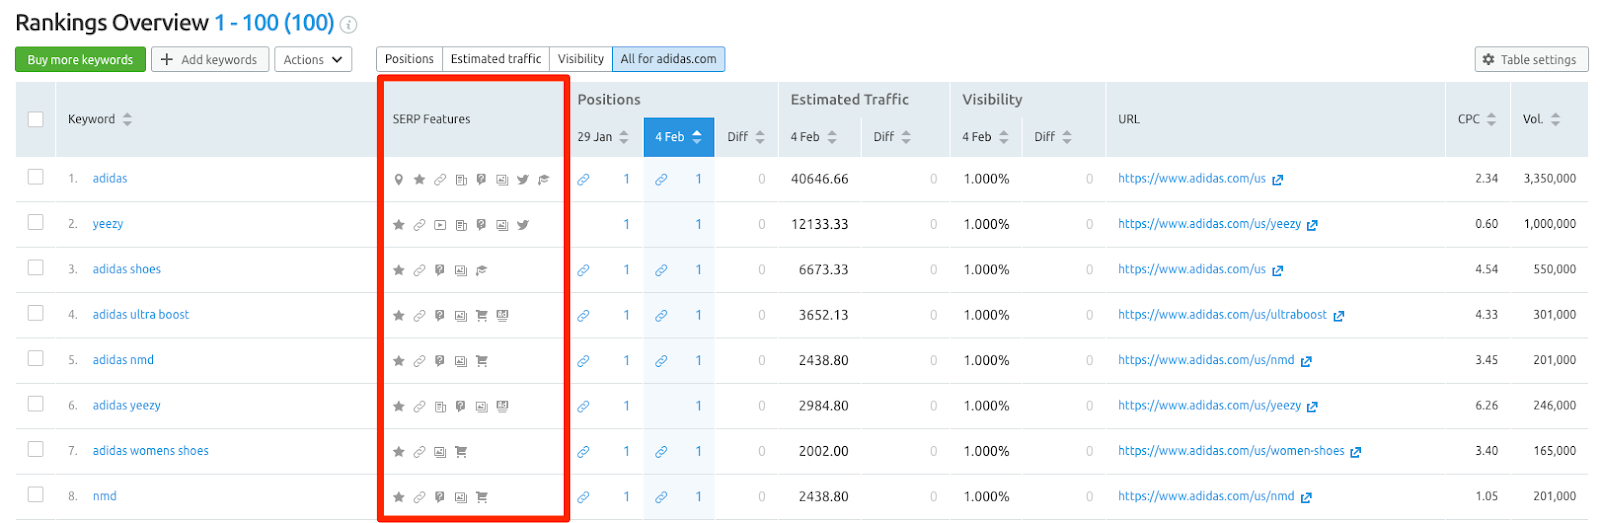Viewport: 1600px width, 523px height.
Task: Select the adidas ultra boost row checkbox
Action: (36, 313)
